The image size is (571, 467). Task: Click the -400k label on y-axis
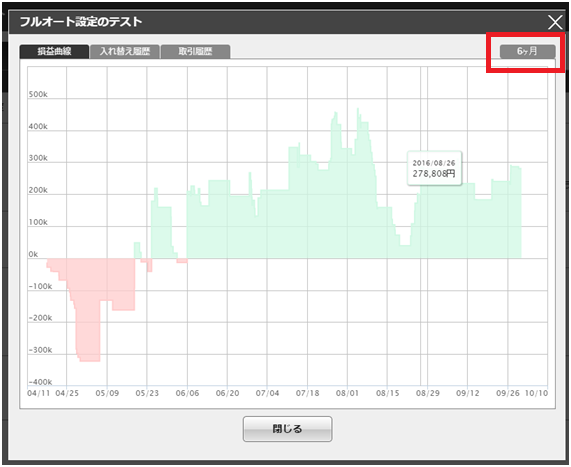click(x=40, y=382)
